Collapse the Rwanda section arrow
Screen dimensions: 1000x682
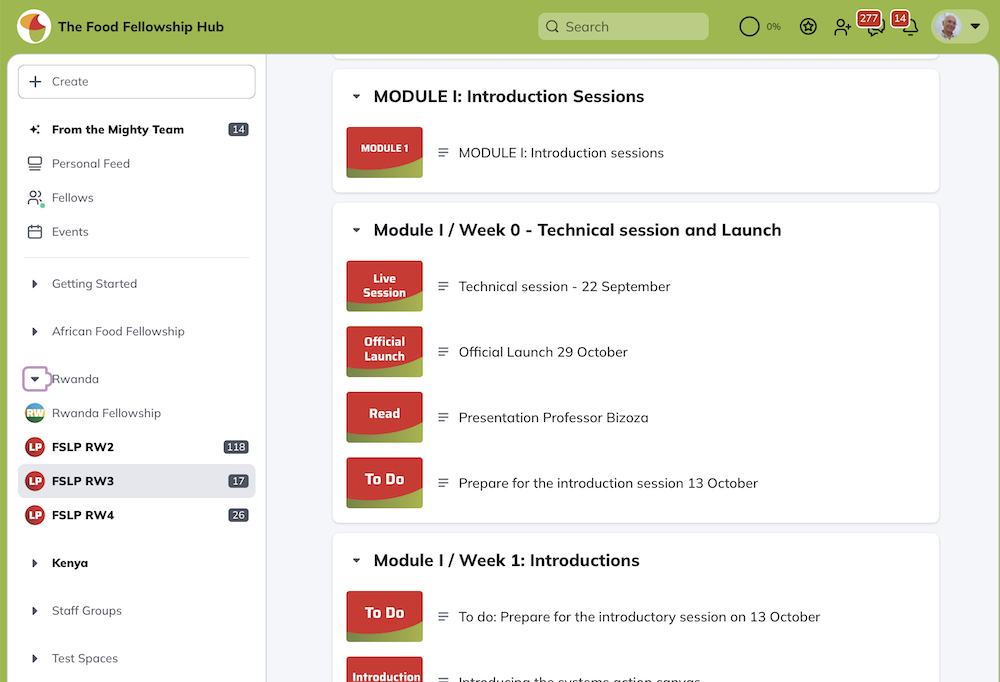pyautogui.click(x=35, y=379)
